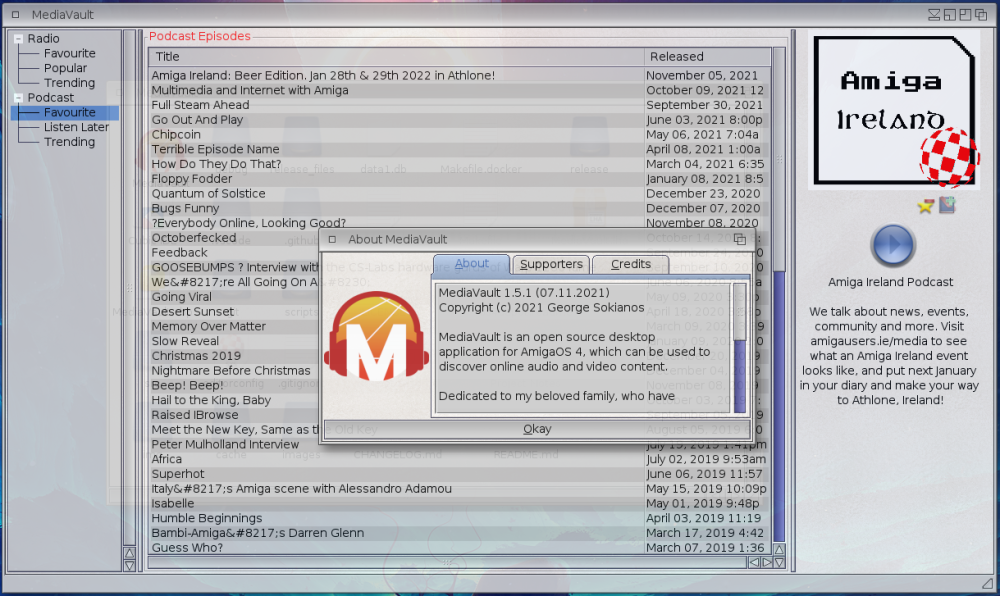
Task: Click episode list scroll up arrow
Action: (779, 549)
